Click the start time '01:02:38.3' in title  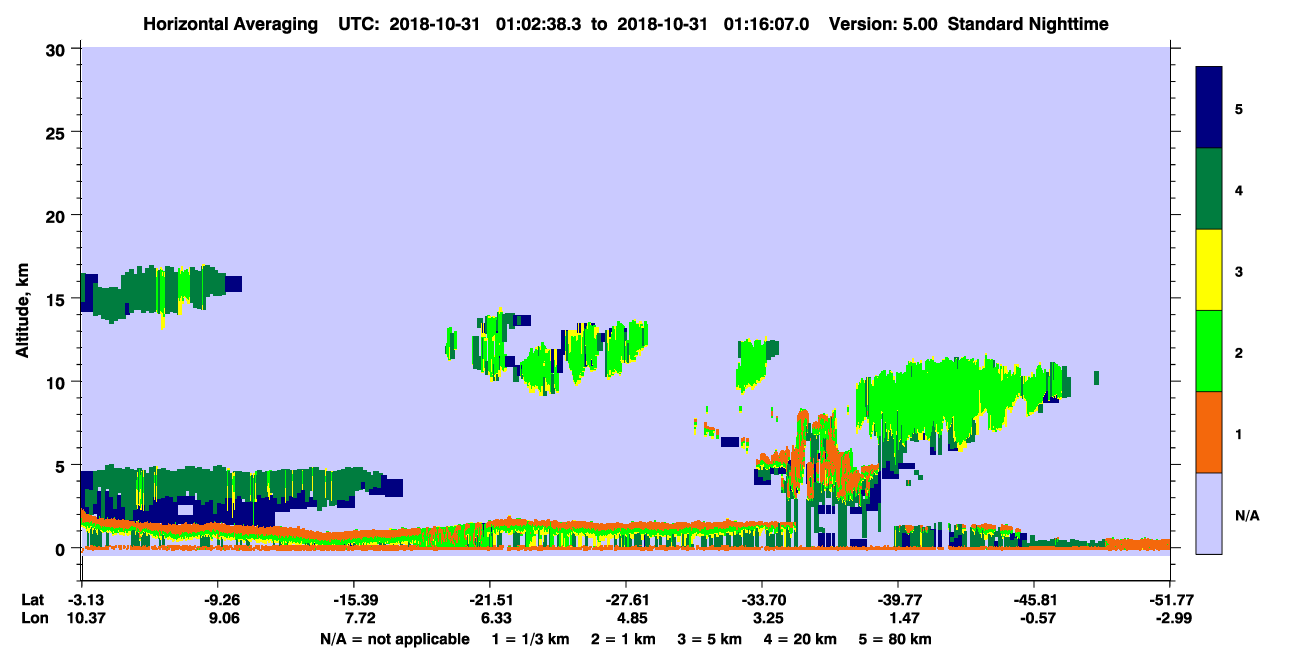(541, 23)
